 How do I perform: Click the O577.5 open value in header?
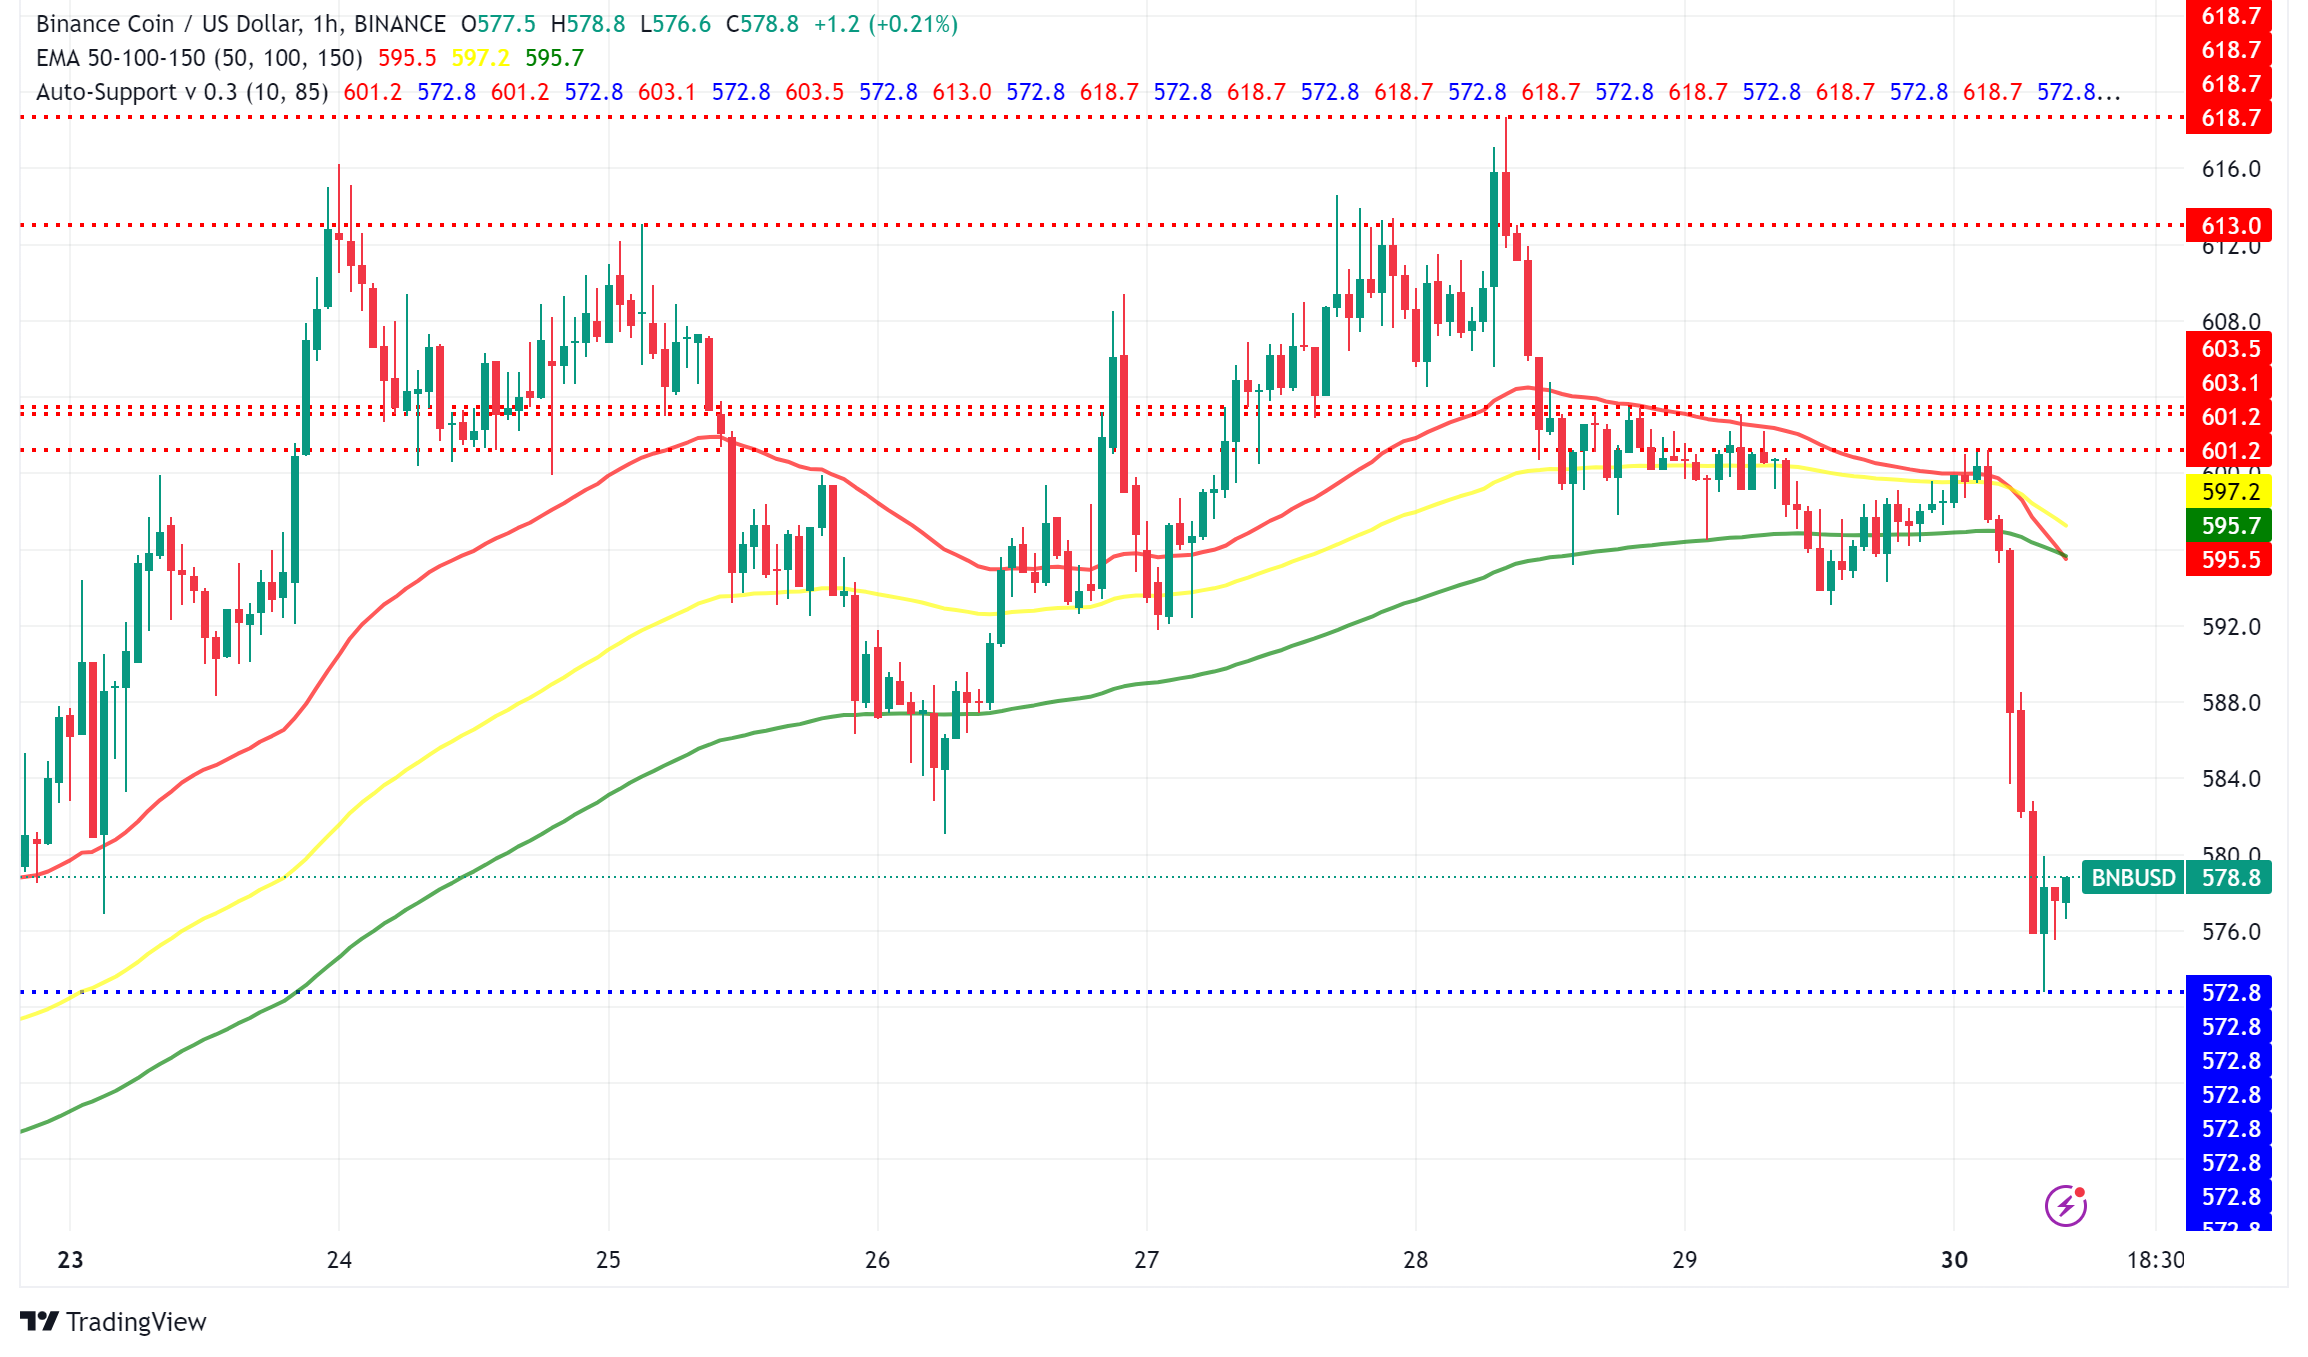pos(498,24)
